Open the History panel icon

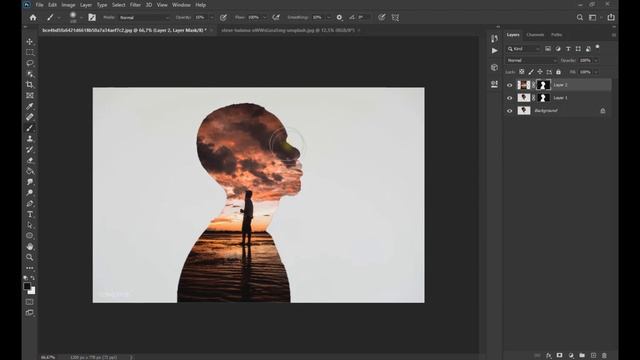pyautogui.click(x=494, y=38)
